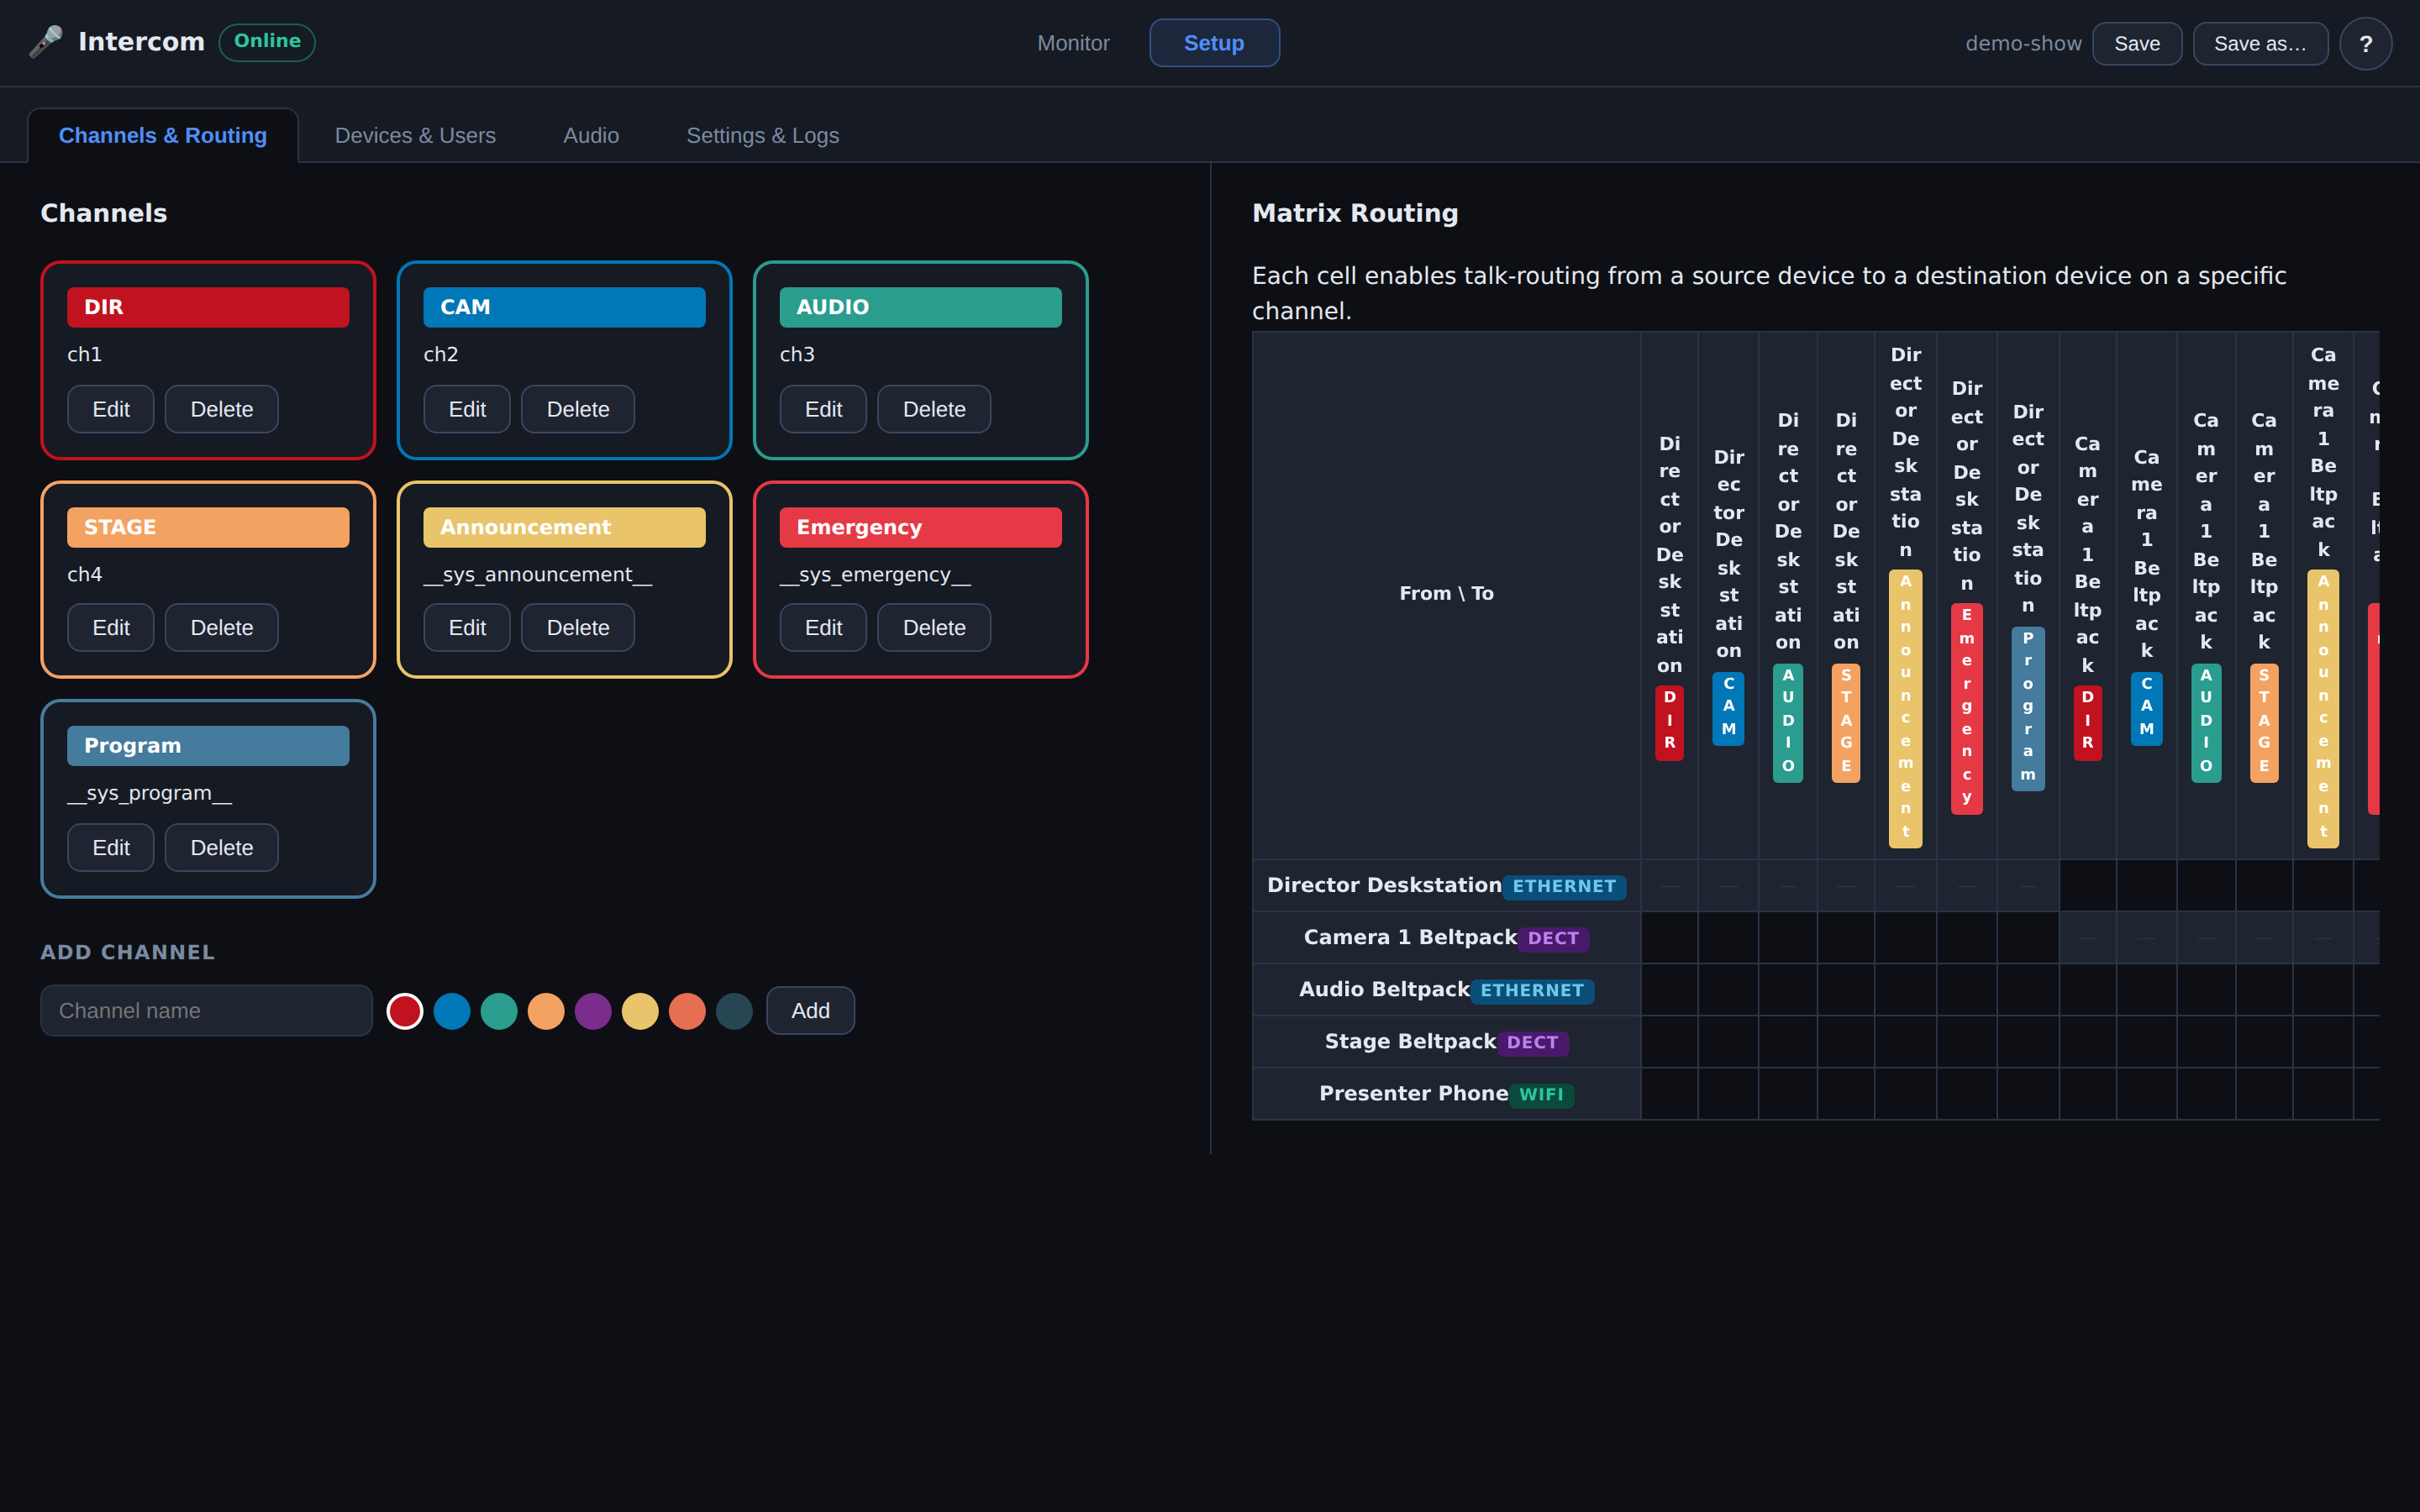
Task: Toggle Director Deskstation to Camera 1 Beltpack DIR cell
Action: 2088,886
